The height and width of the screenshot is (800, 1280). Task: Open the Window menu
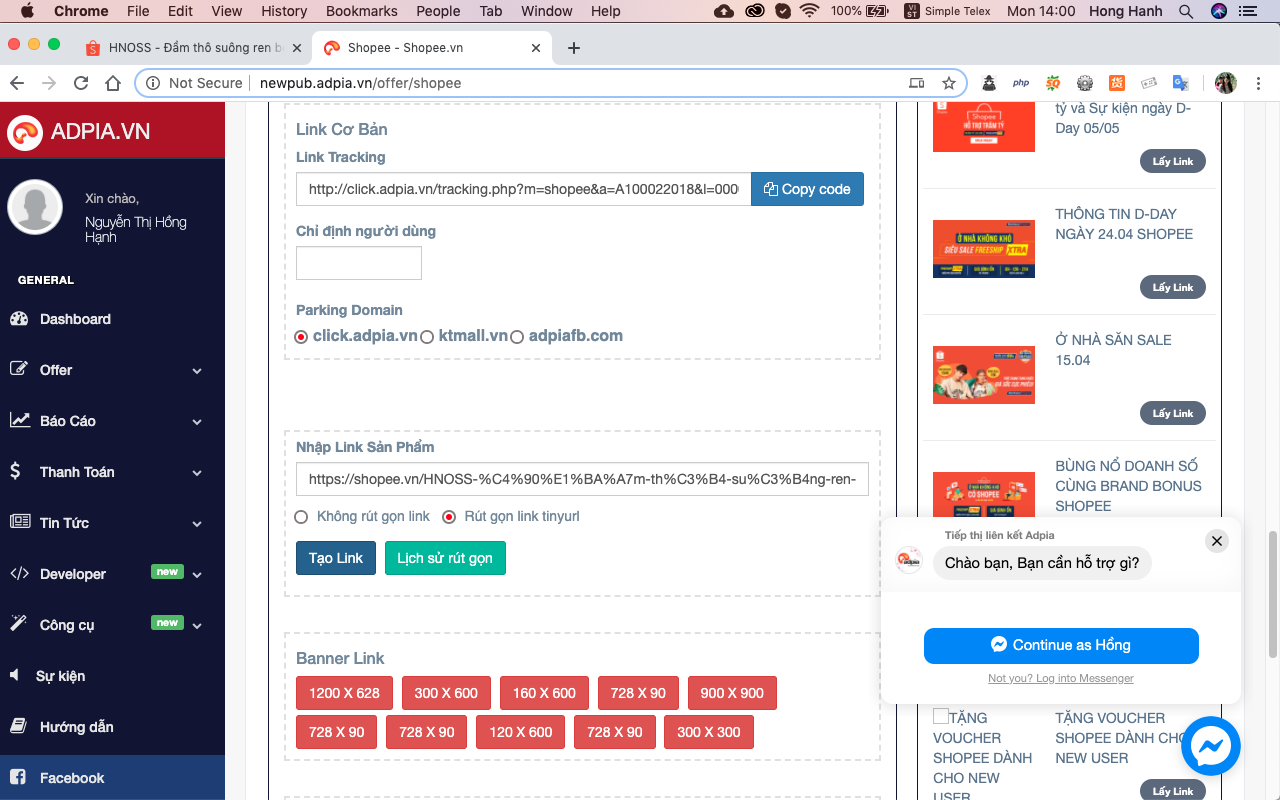coord(547,11)
